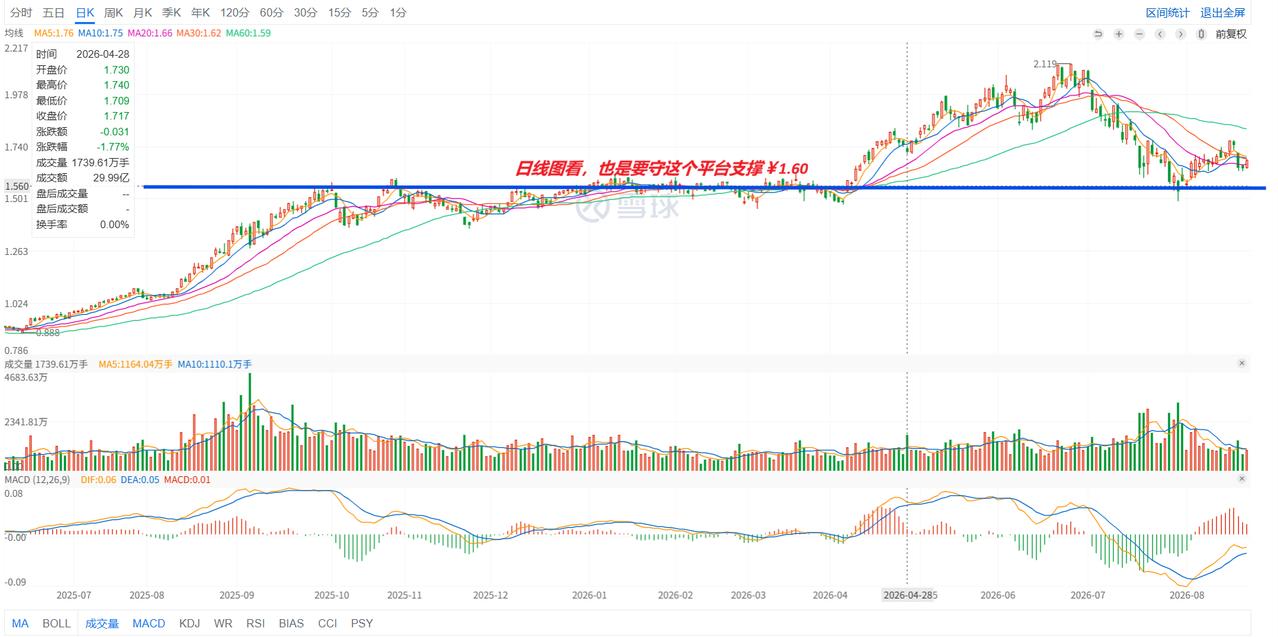Toggle the CCI indicator
The image size is (1278, 637).
click(x=327, y=623)
